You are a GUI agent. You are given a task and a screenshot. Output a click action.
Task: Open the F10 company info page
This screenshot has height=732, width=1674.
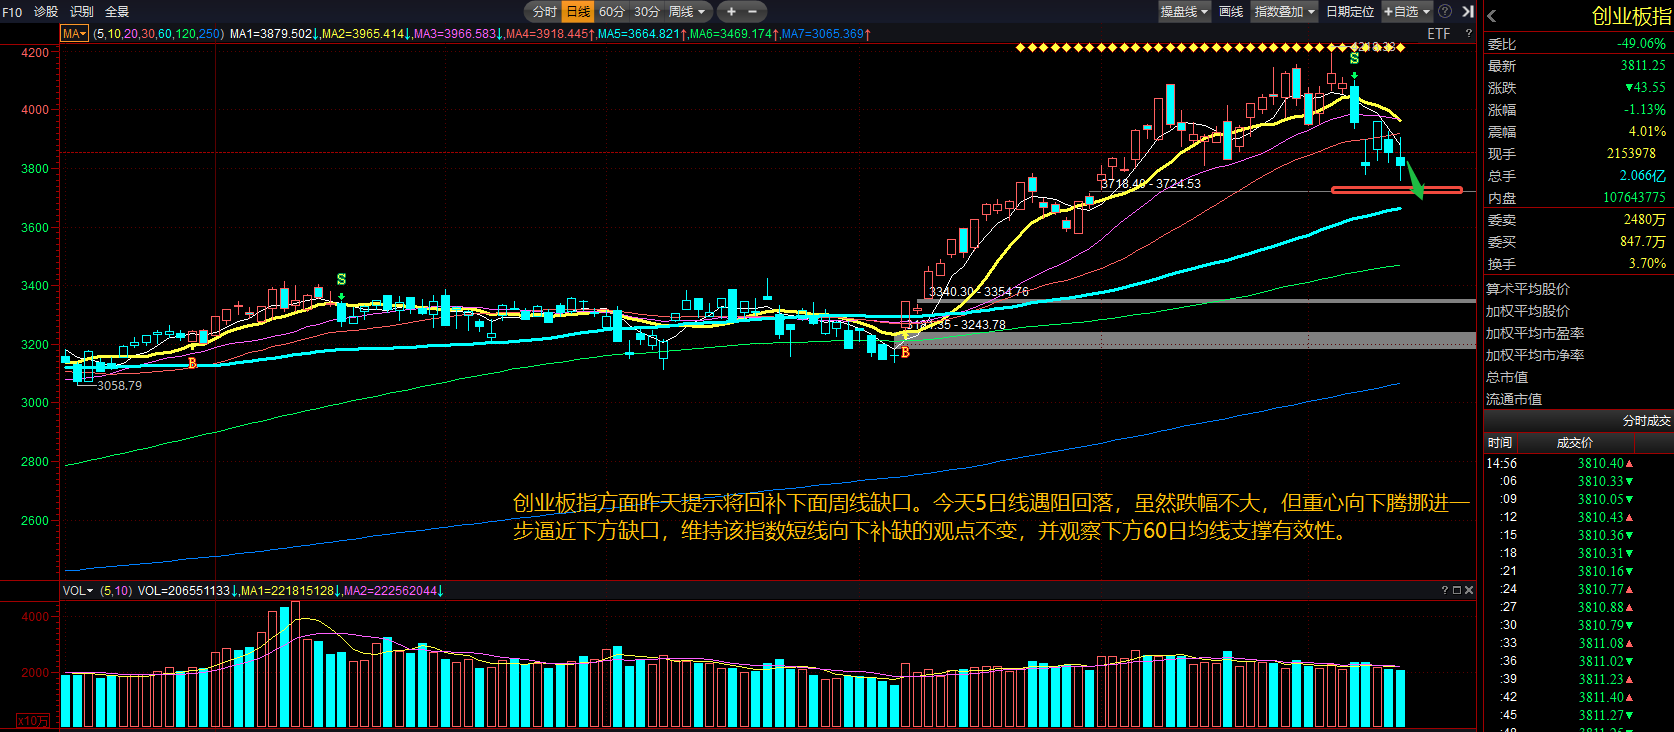pos(12,12)
